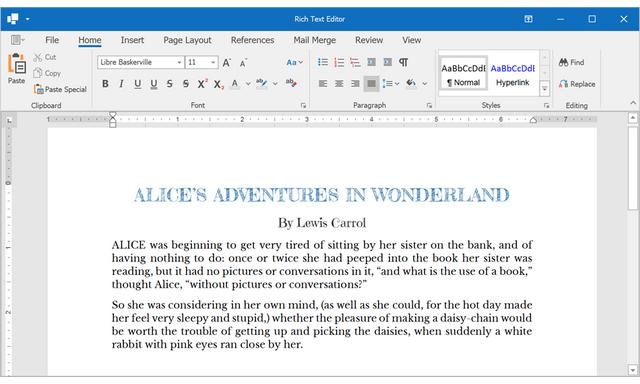
Task: Toggle Double Strikethrough formatting
Action: pos(186,84)
